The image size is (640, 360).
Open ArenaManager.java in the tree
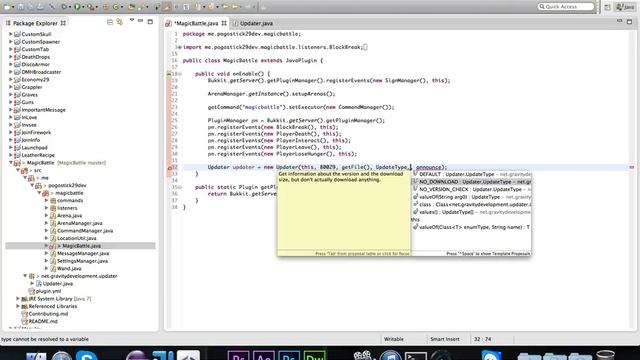point(80,223)
